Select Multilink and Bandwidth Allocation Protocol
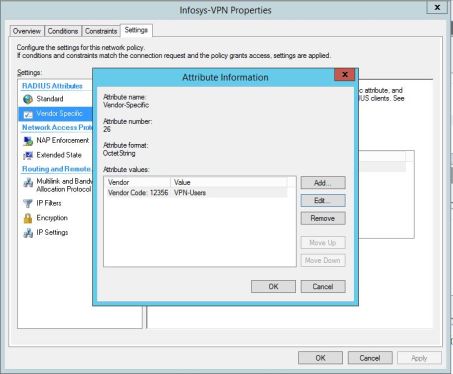The width and height of the screenshot is (453, 374). click(x=55, y=185)
